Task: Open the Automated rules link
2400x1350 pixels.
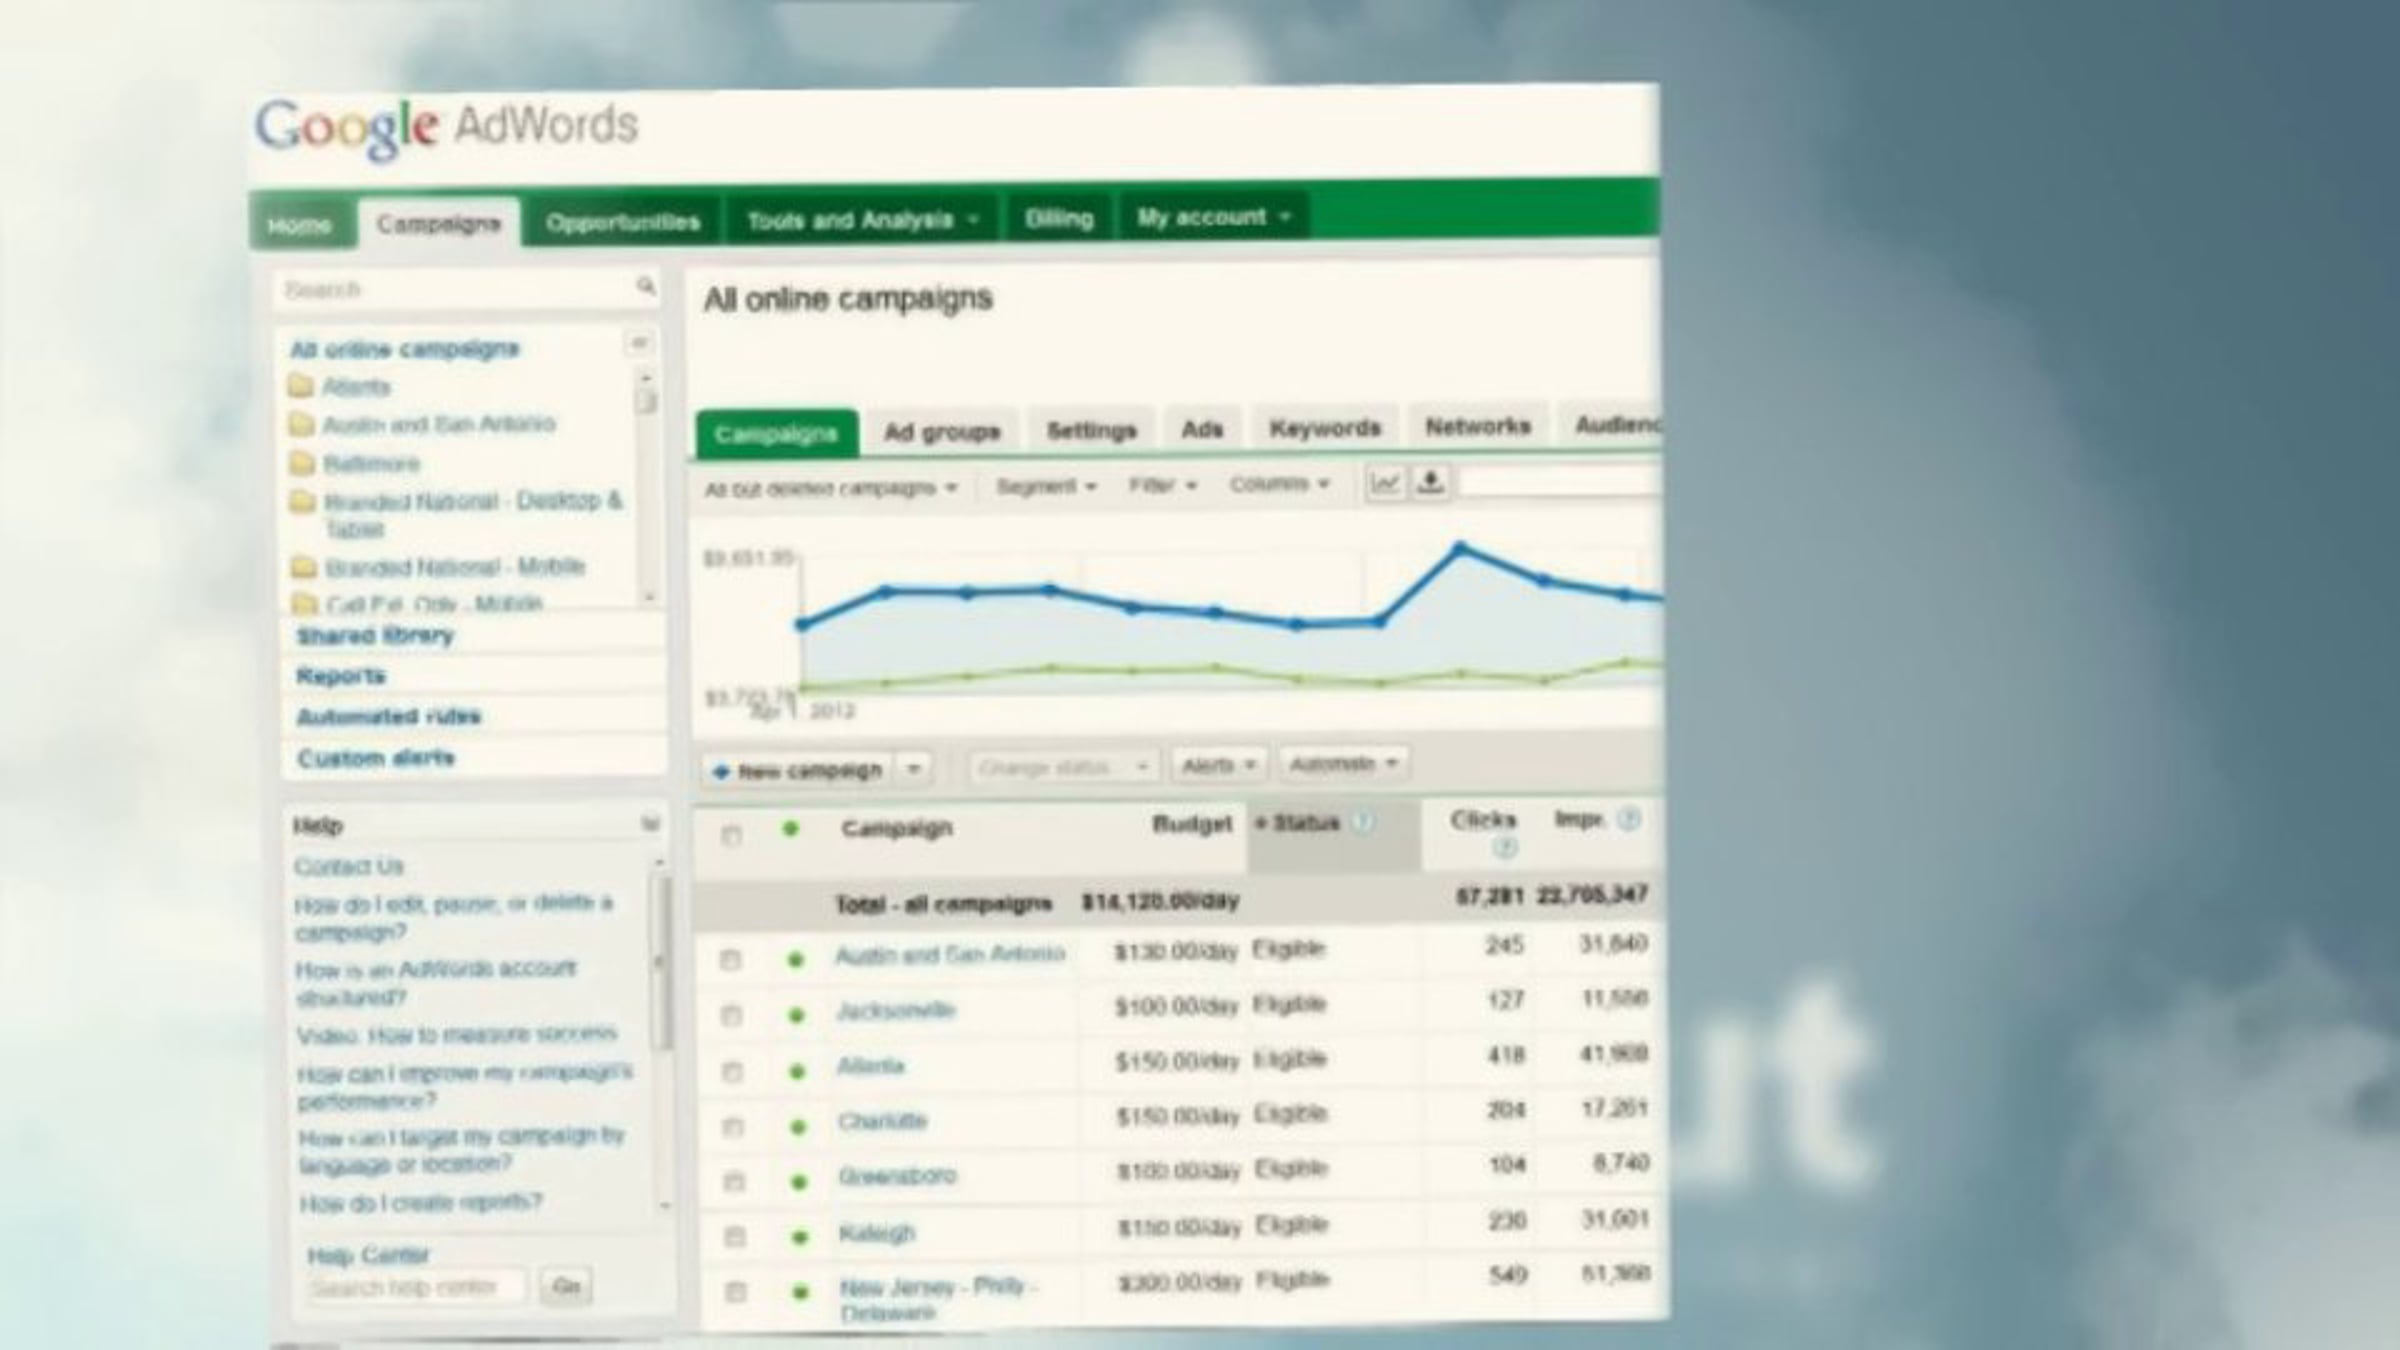Action: pos(389,717)
